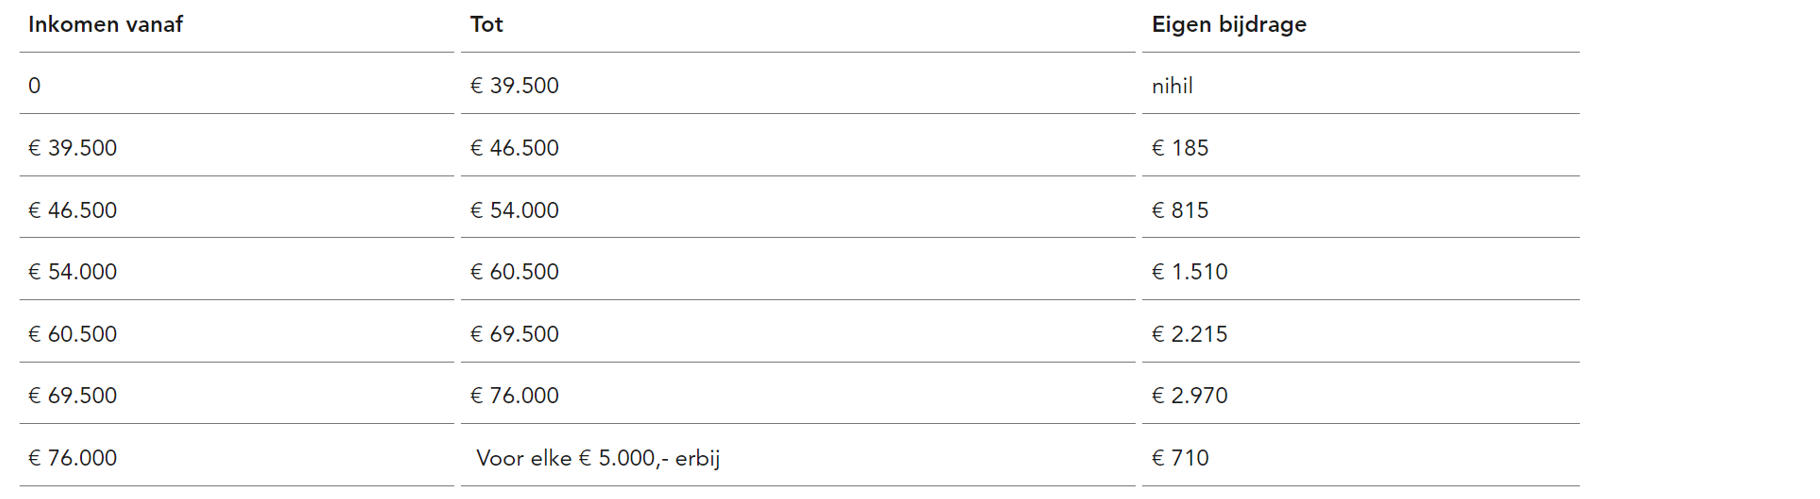Select the € 1.510 contribution cell
1820x499 pixels.
(x=1189, y=272)
